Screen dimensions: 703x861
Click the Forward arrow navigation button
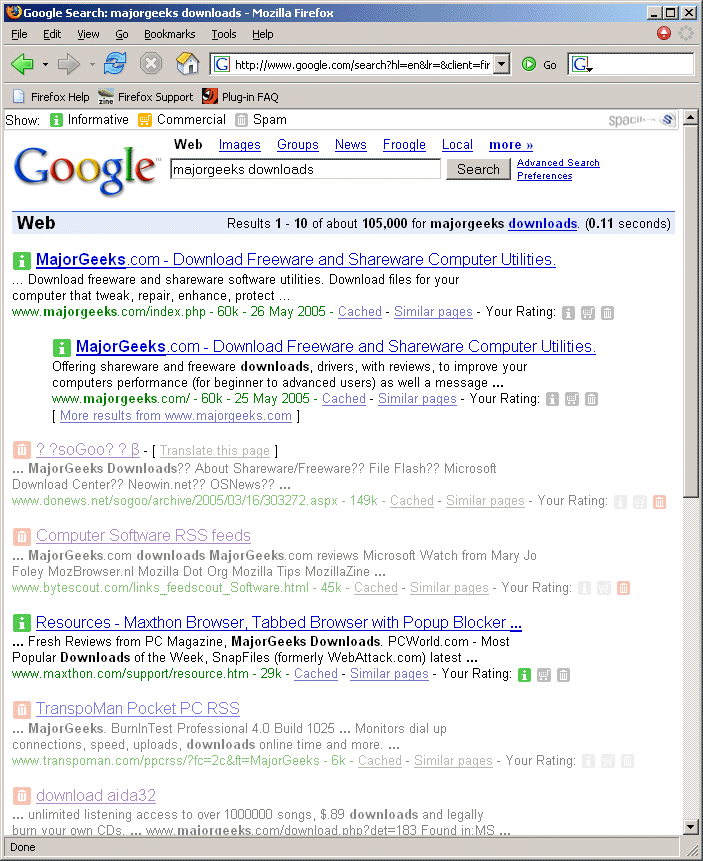(69, 64)
